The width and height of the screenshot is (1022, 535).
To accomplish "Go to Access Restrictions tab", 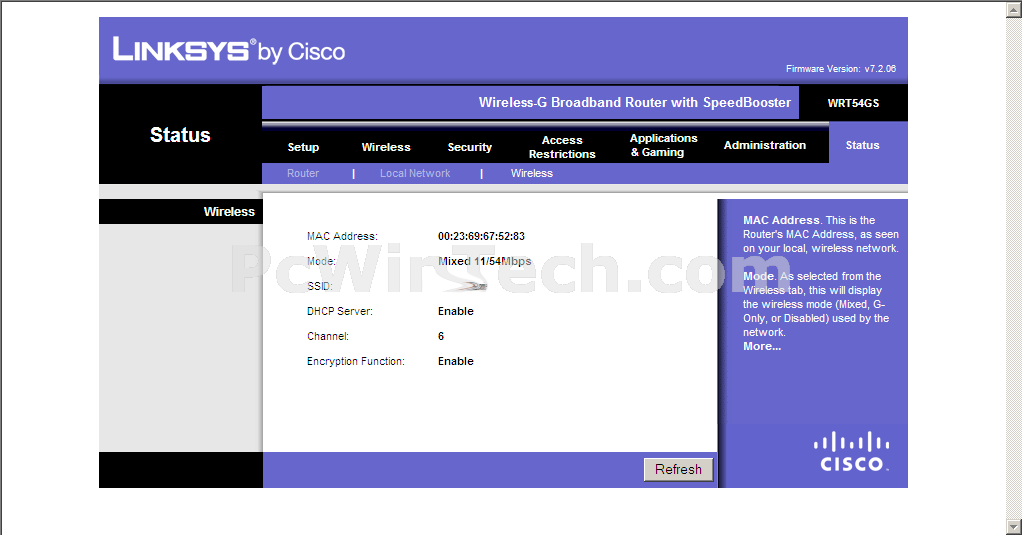I will click(x=562, y=147).
